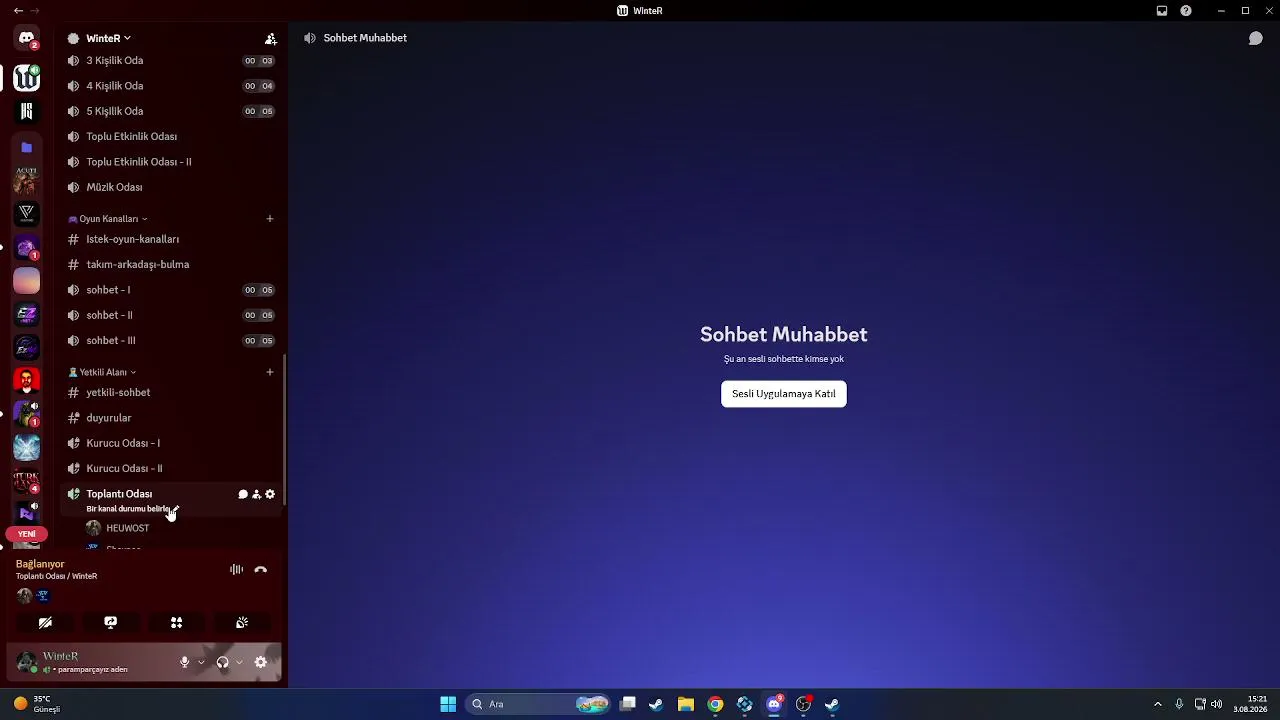Select the Toplantı Odası voice channel

119,494
